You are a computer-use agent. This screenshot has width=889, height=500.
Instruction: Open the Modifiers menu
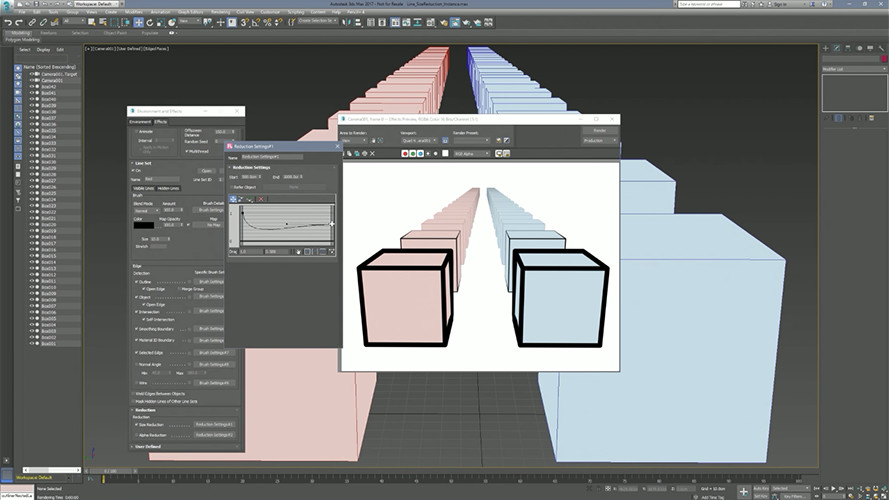click(134, 12)
